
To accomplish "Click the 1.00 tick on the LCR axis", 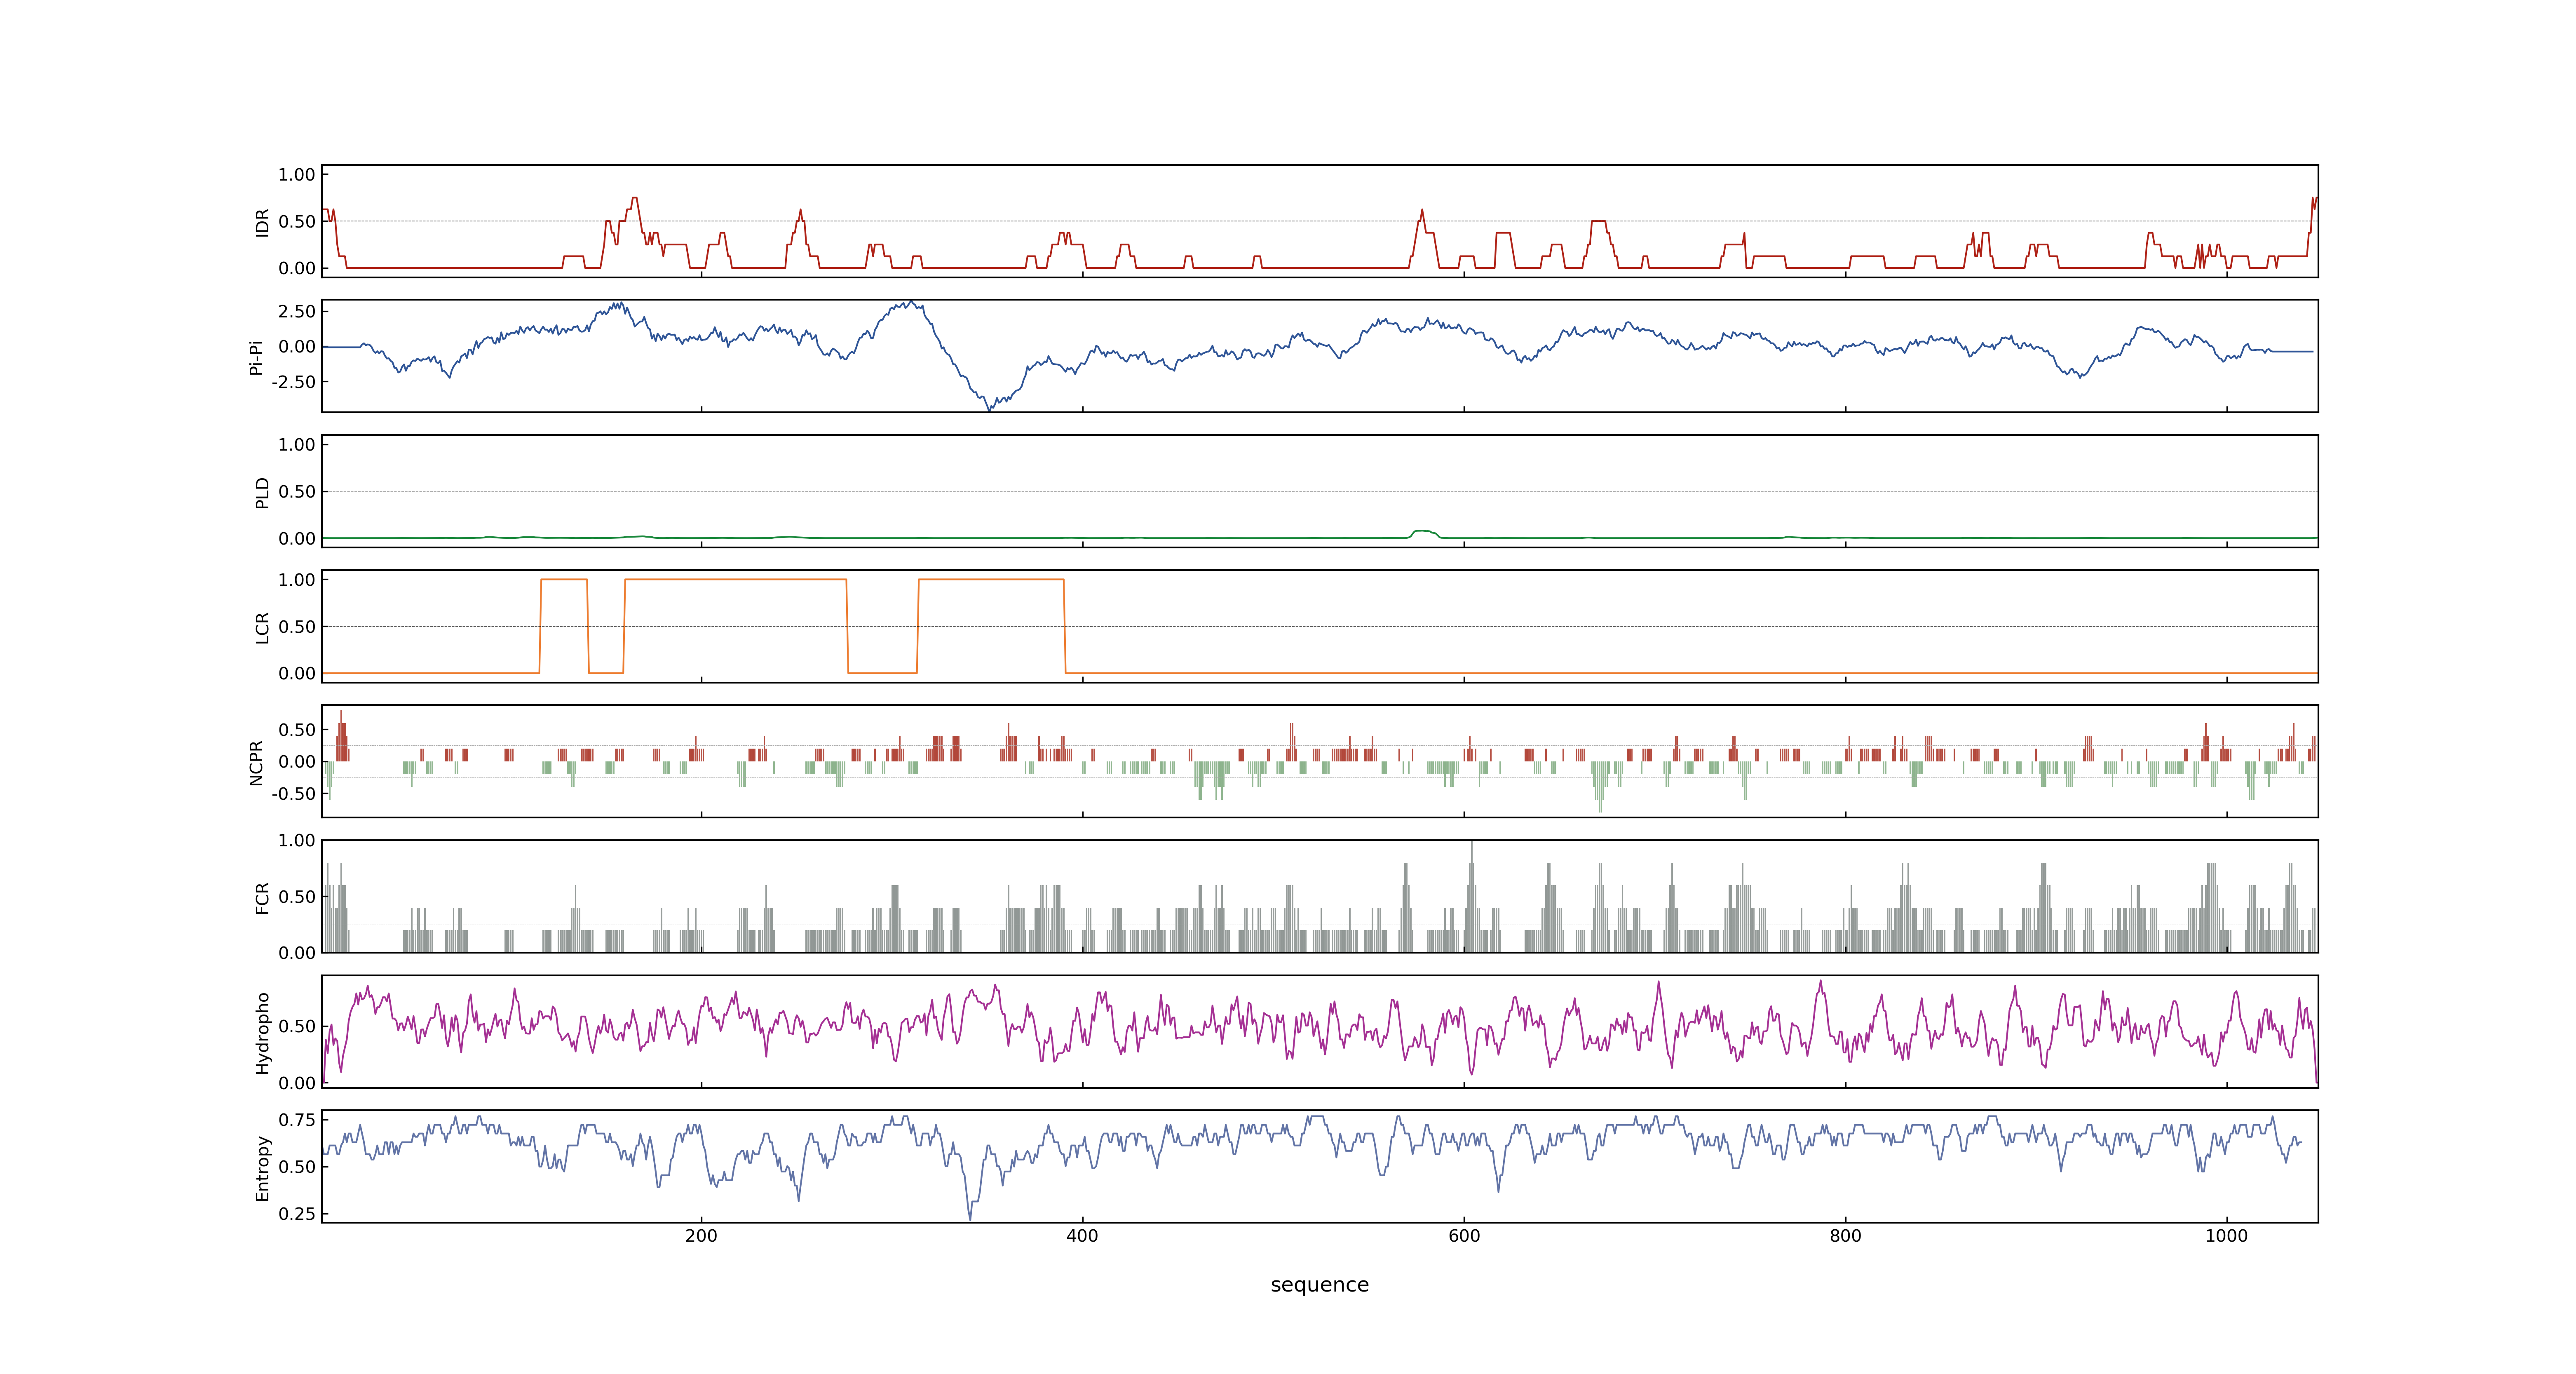I will point(297,579).
